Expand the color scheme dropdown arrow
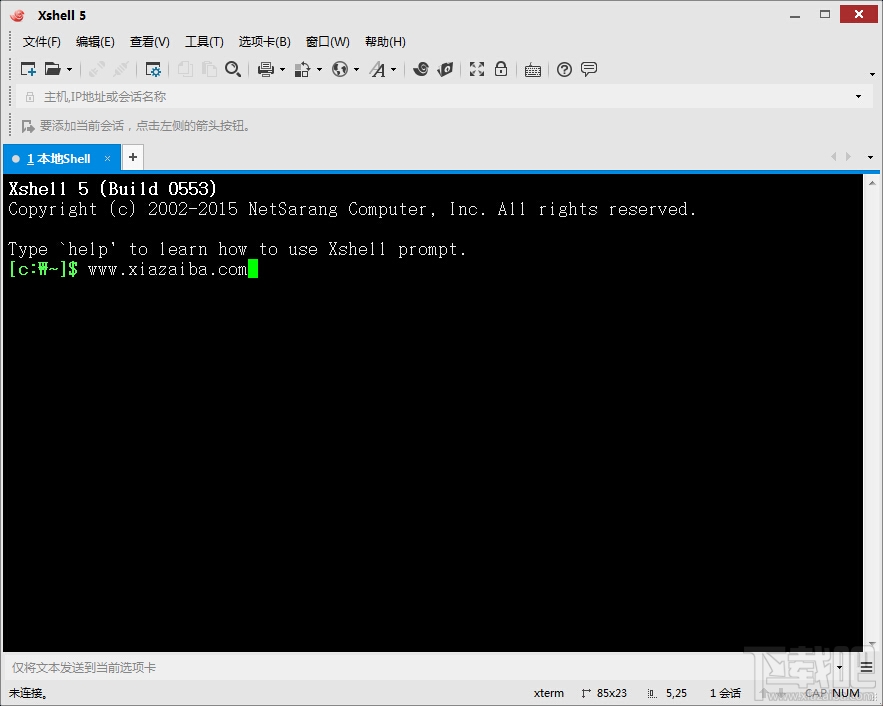The image size is (883, 706). (319, 70)
